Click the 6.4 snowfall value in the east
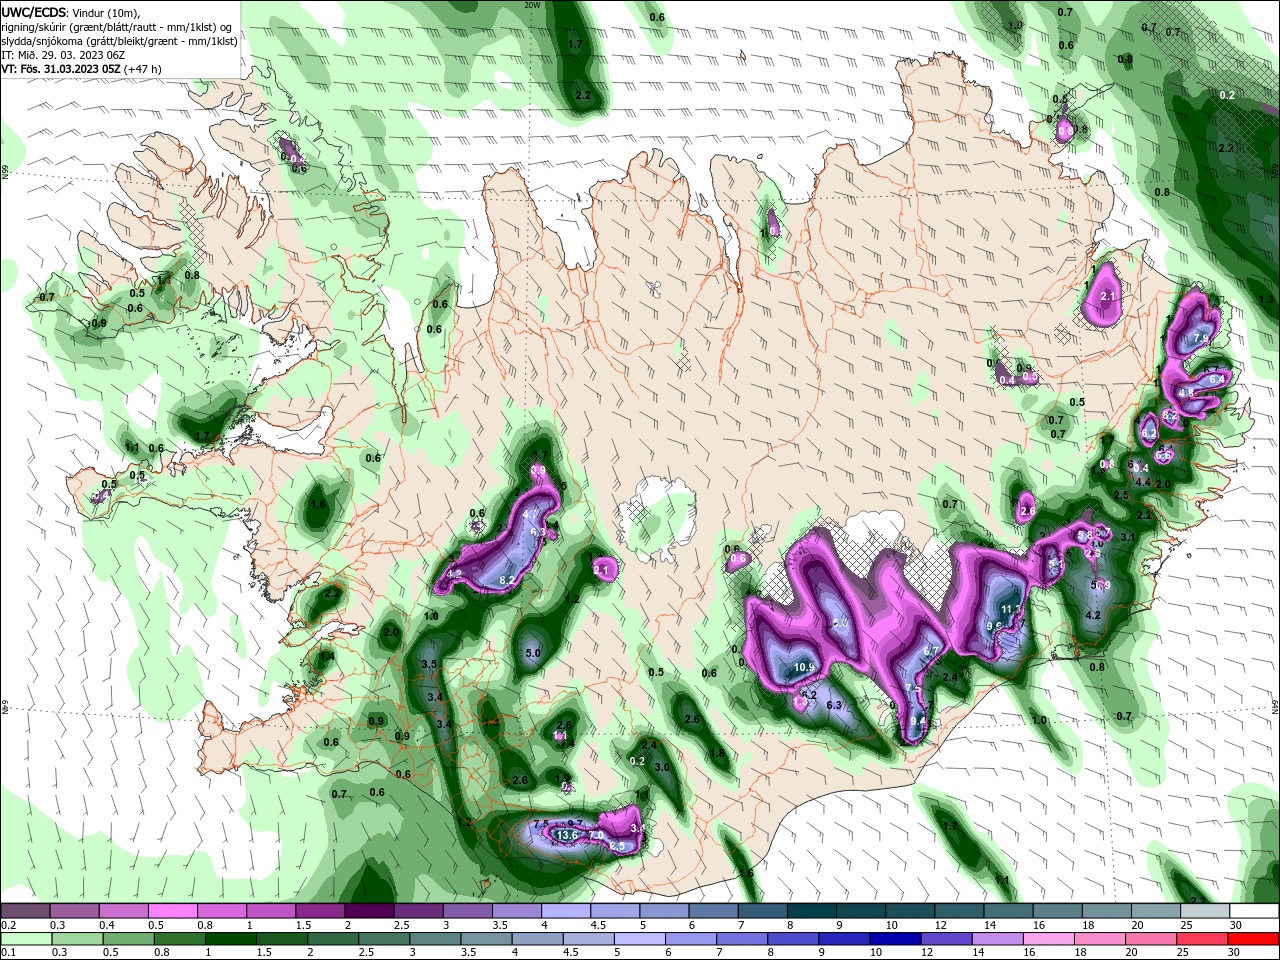This screenshot has width=1280, height=960. (1217, 380)
